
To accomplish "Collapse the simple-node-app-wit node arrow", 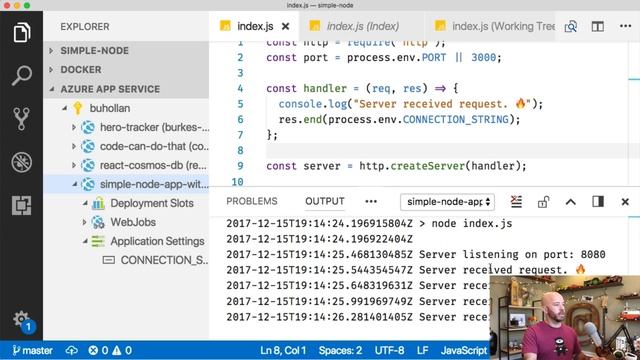I will [75, 184].
